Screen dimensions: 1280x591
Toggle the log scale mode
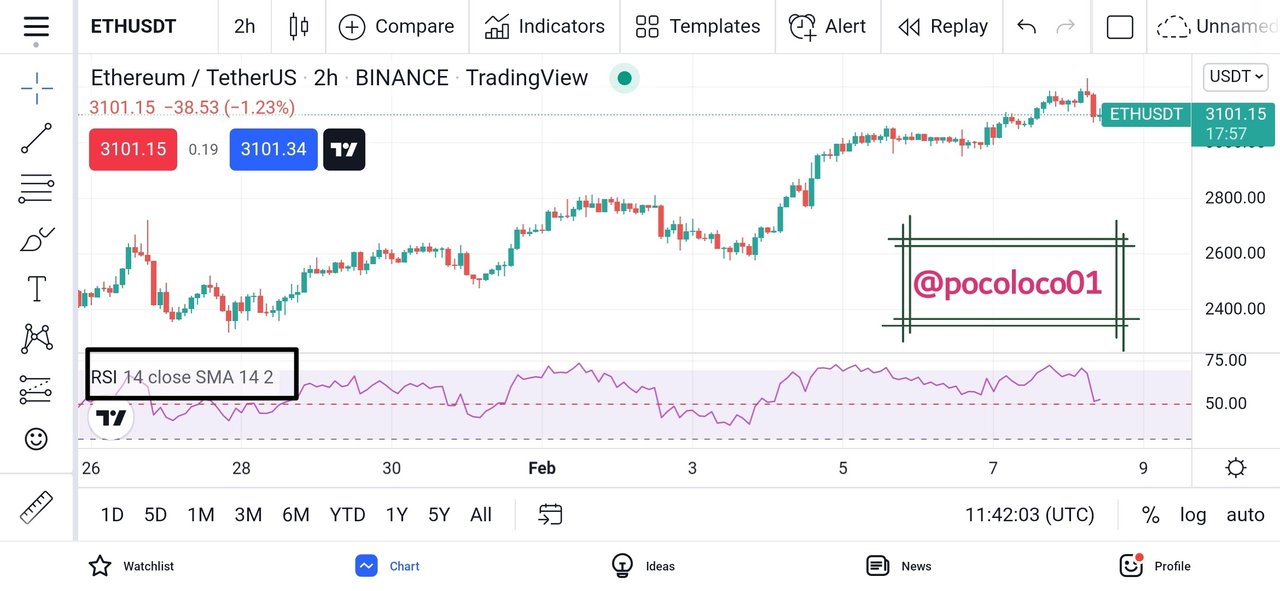(x=1193, y=515)
